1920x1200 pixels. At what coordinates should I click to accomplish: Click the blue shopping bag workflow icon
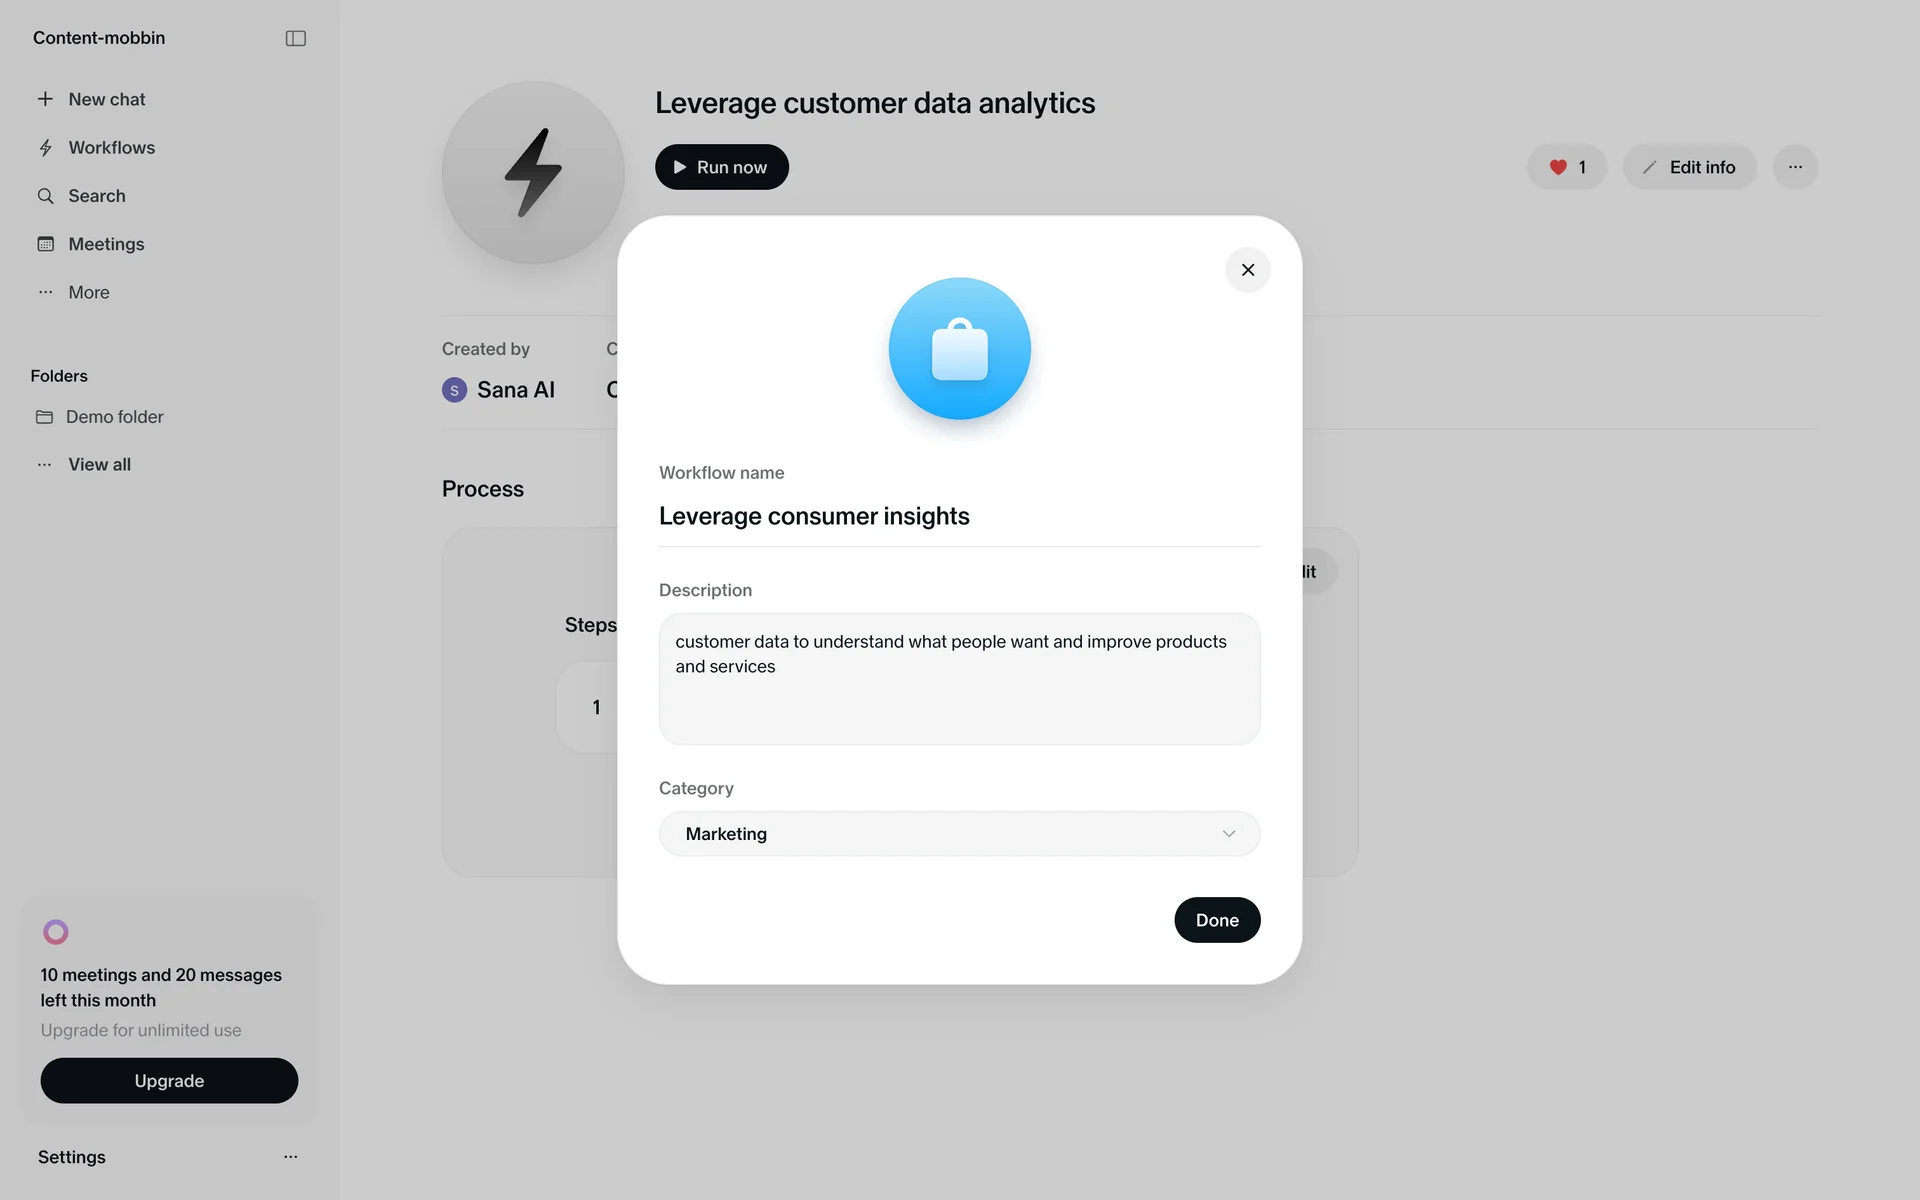959,348
